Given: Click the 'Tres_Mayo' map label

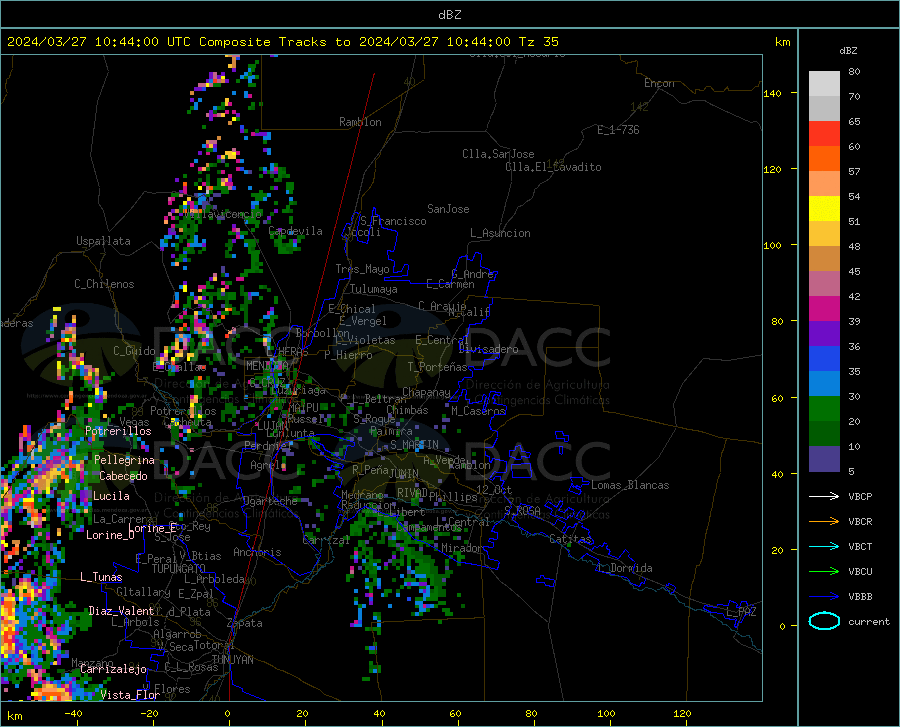Looking at the screenshot, I should (362, 269).
